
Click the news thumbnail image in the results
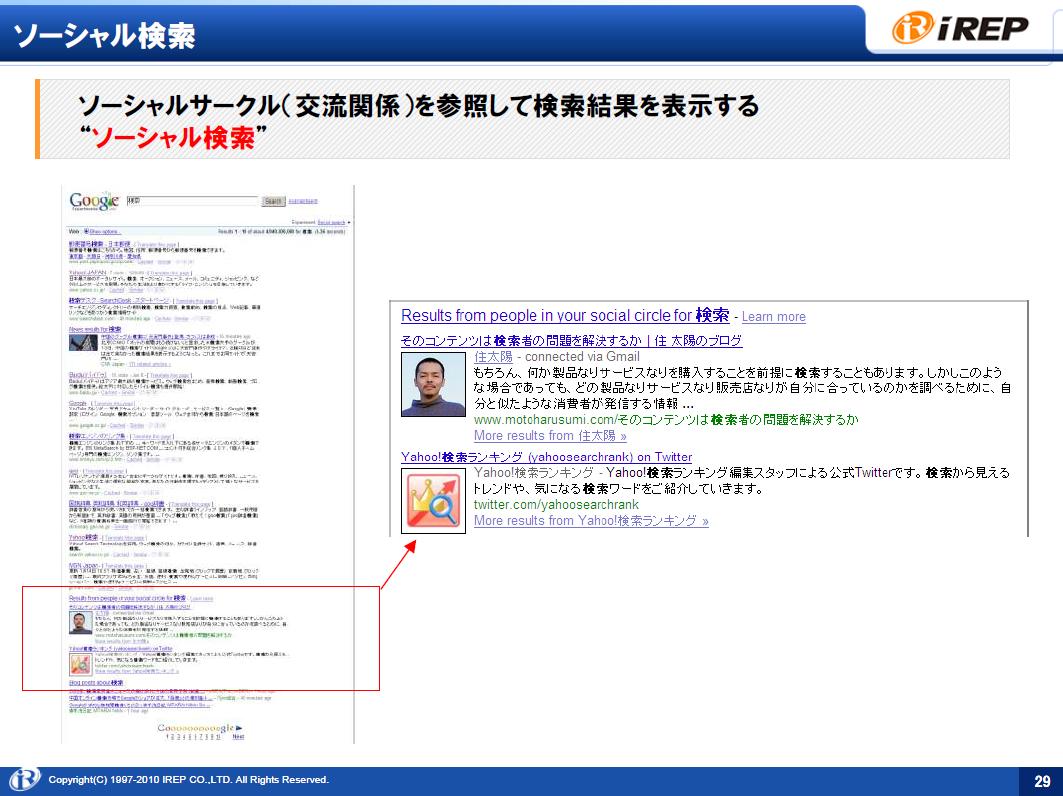83,342
